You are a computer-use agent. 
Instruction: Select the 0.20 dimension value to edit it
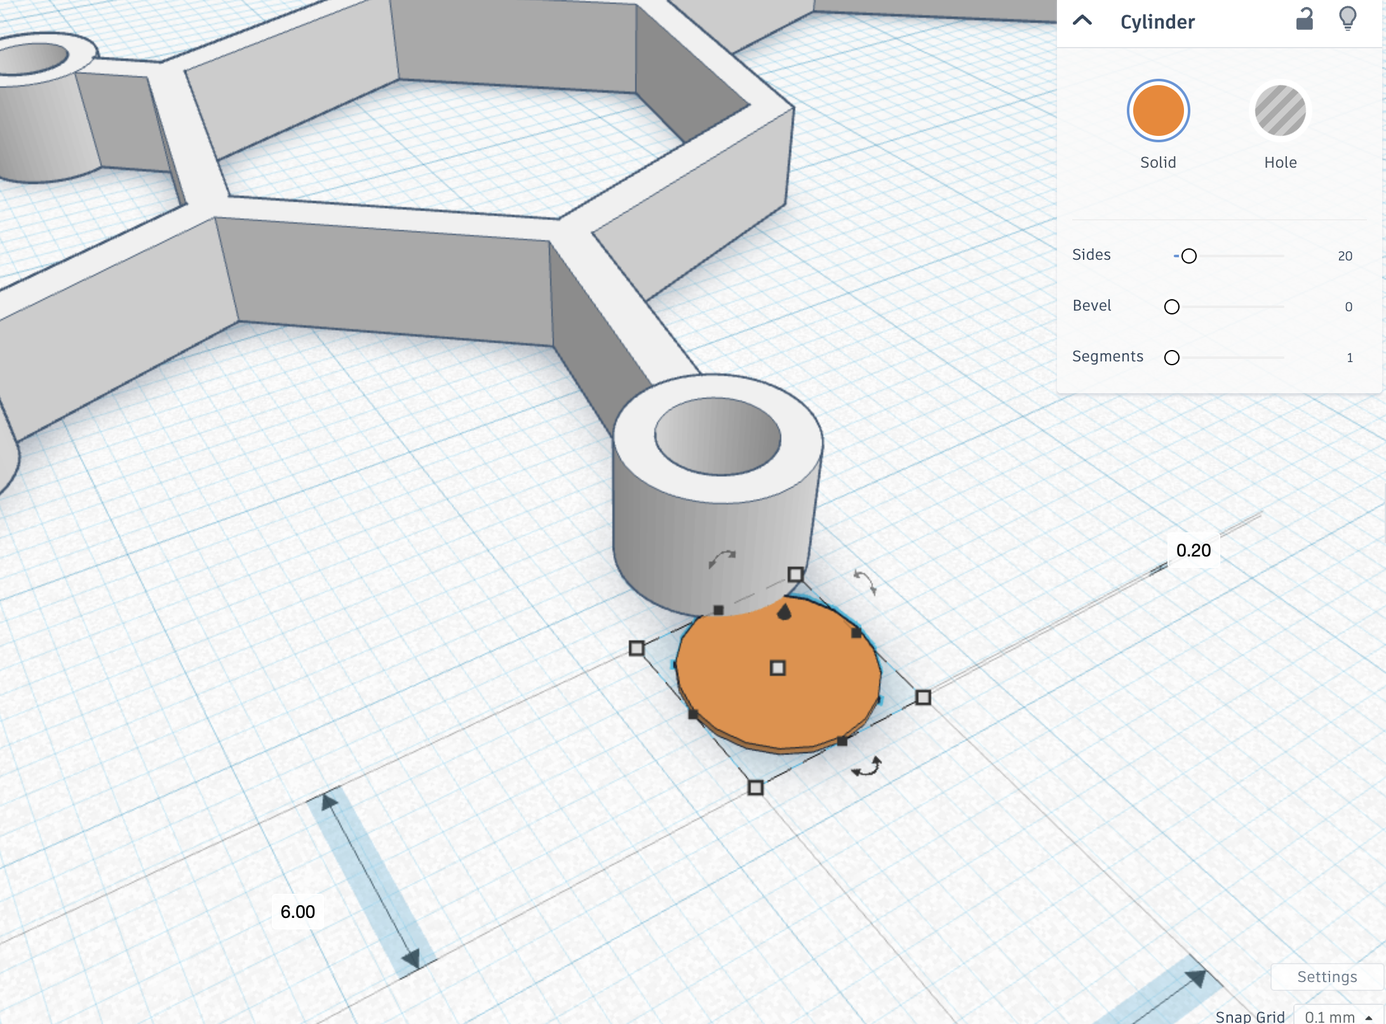(1194, 550)
